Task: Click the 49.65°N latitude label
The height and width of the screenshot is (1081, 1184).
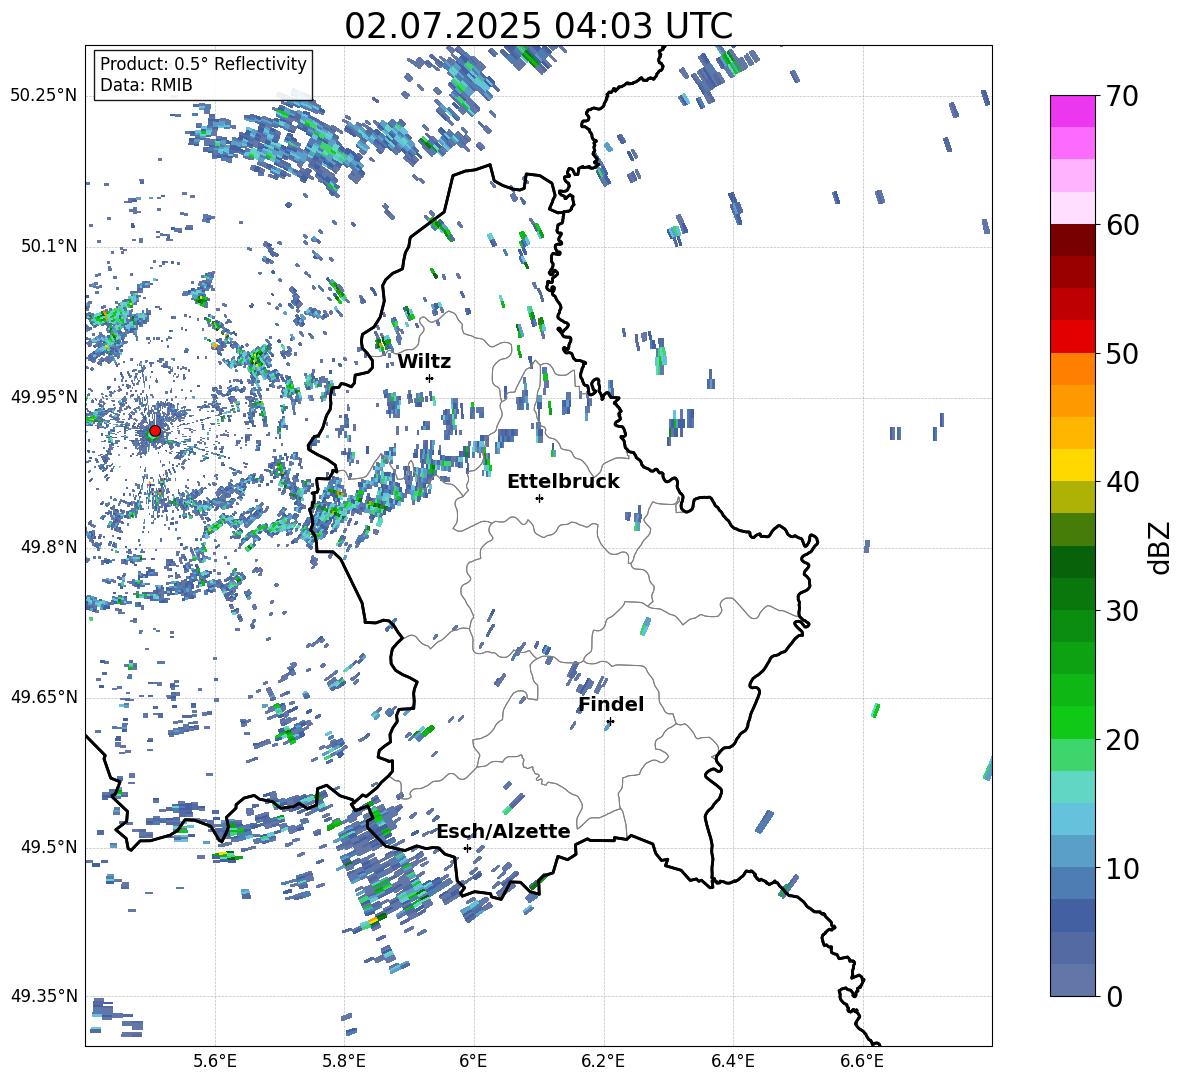Action: 44,696
